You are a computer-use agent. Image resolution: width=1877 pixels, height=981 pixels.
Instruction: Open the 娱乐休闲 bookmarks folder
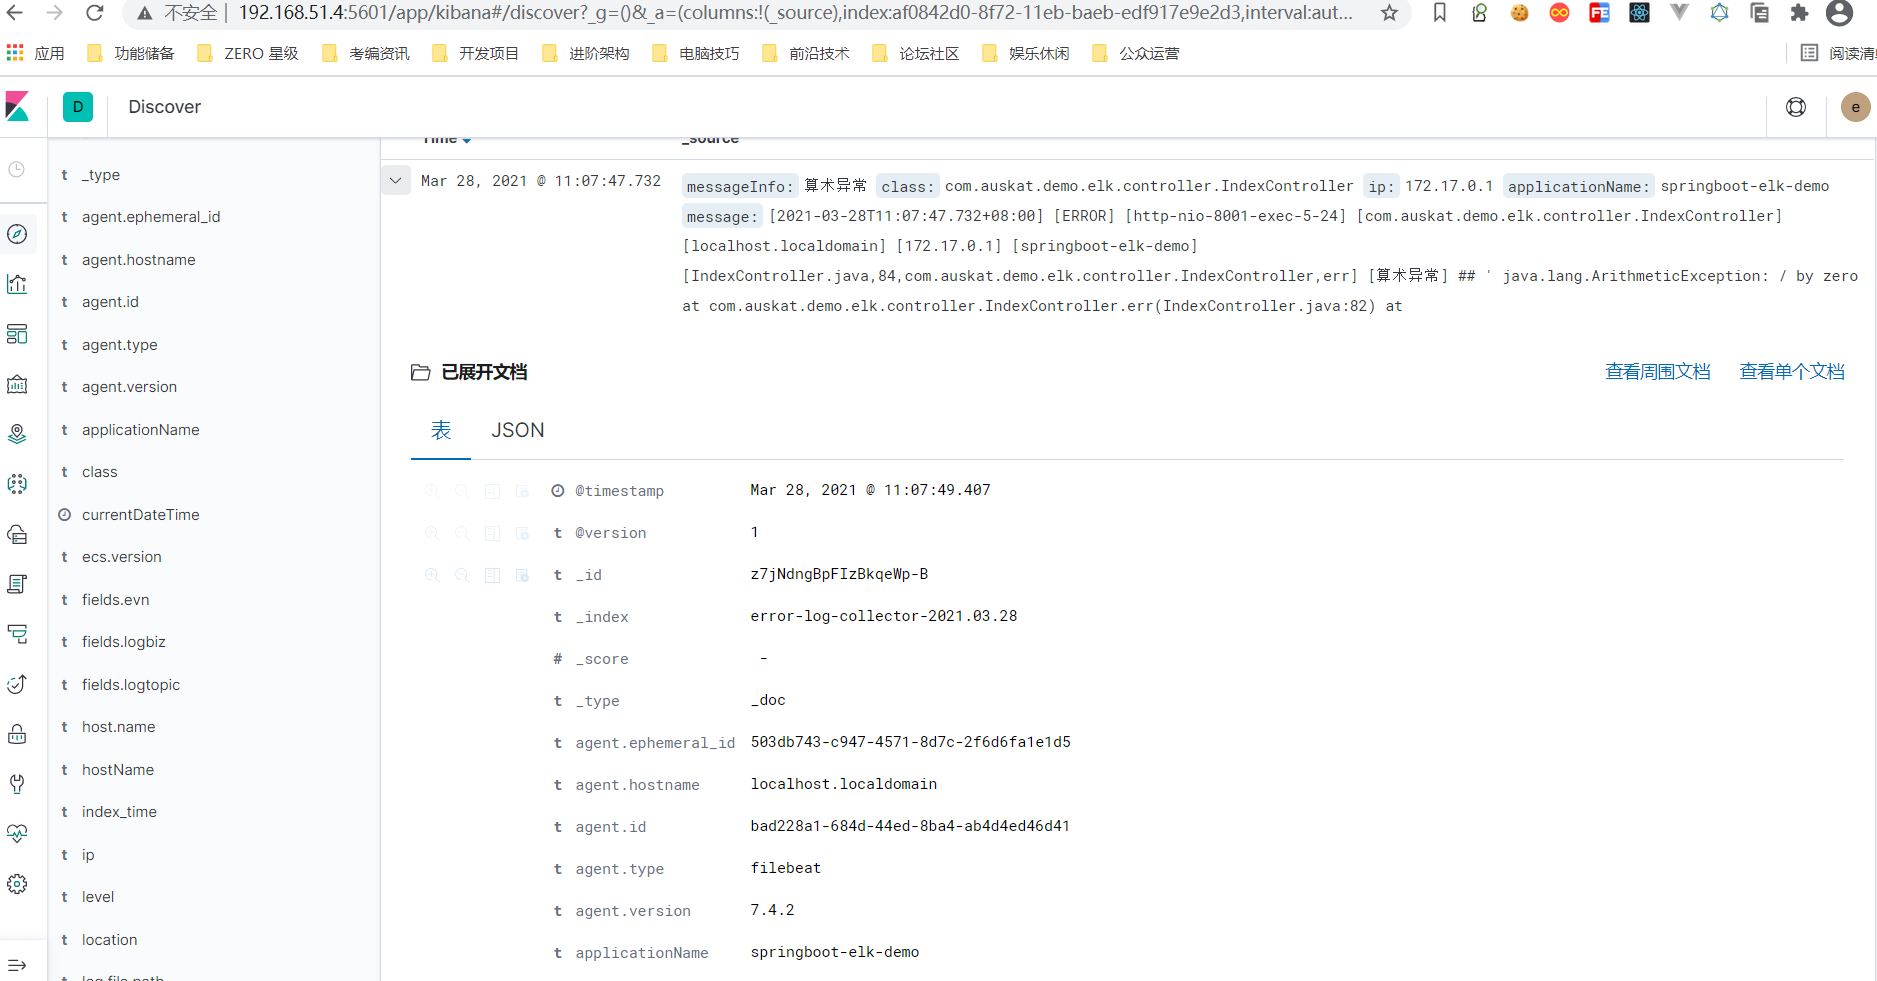pos(1026,54)
